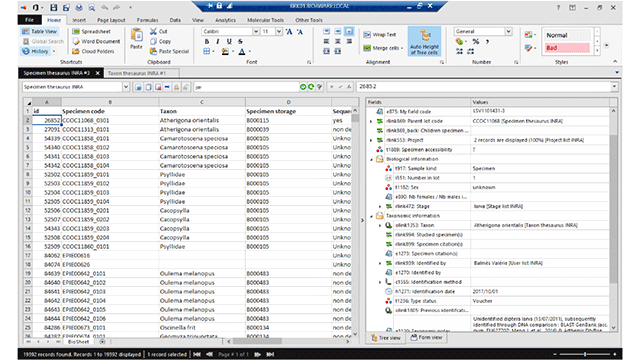Image resolution: width=640 pixels, height=360 pixels.
Task: Switch to the Insert ribbon tab
Action: coord(79,20)
